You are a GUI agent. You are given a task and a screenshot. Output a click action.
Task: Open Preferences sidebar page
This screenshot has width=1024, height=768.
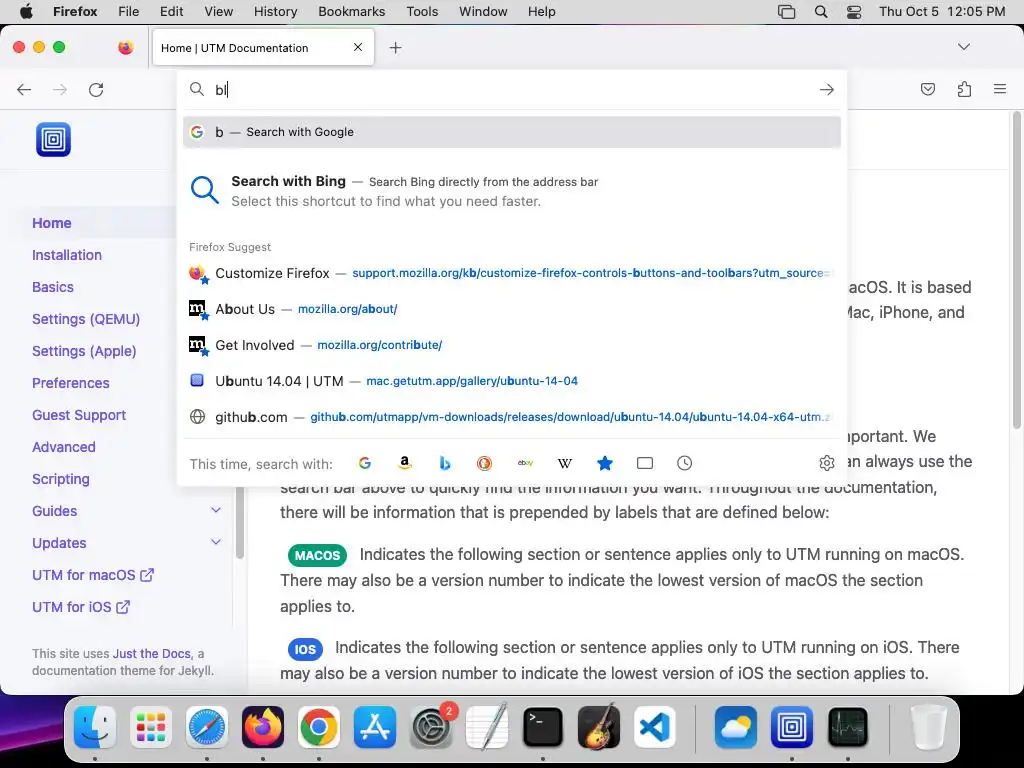click(71, 383)
